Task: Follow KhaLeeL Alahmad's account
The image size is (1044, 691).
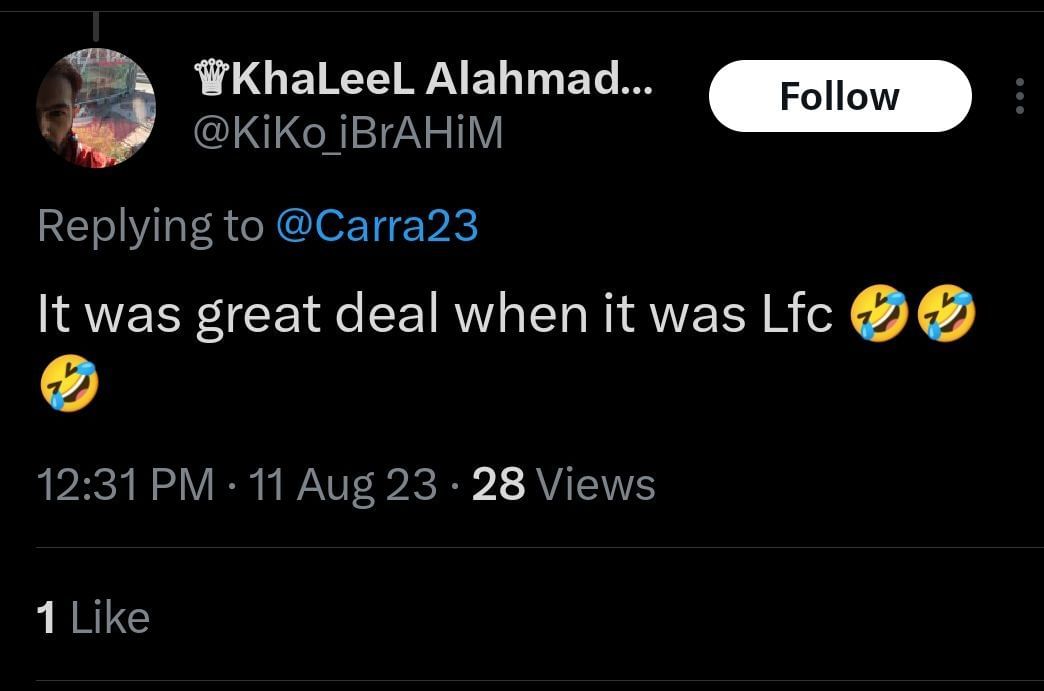Action: pyautogui.click(x=839, y=96)
